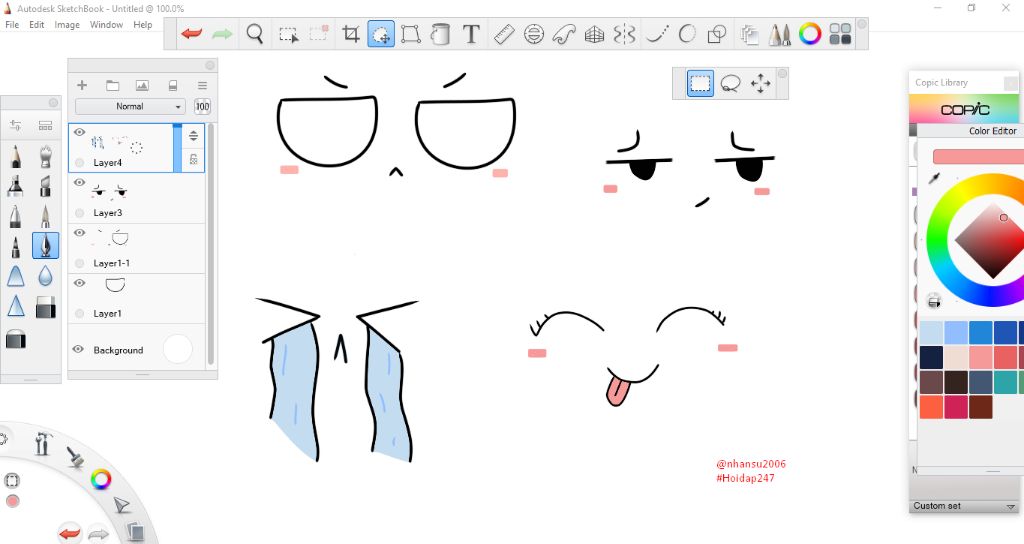Toggle the Symmetry tool

tap(624, 34)
